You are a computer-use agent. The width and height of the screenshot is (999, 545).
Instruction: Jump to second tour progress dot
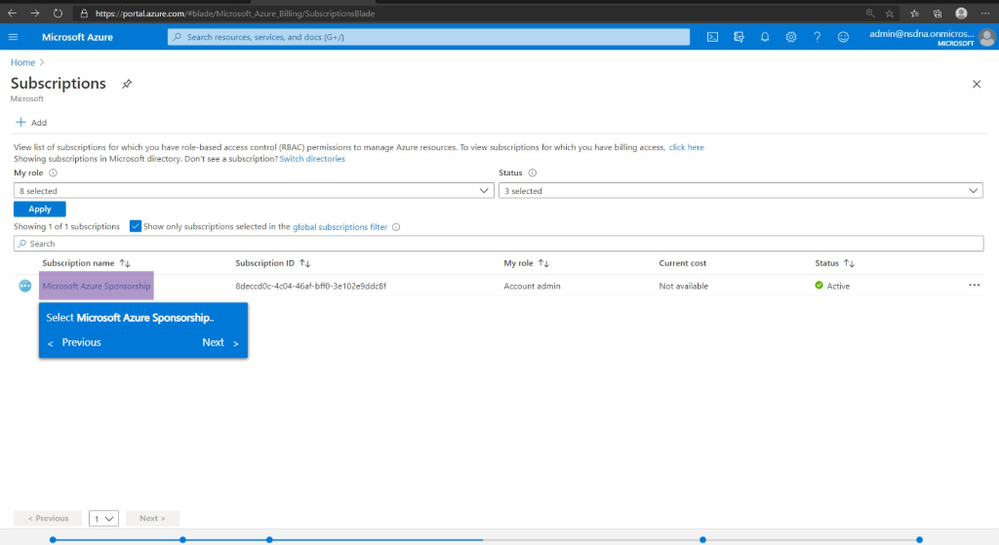click(183, 540)
